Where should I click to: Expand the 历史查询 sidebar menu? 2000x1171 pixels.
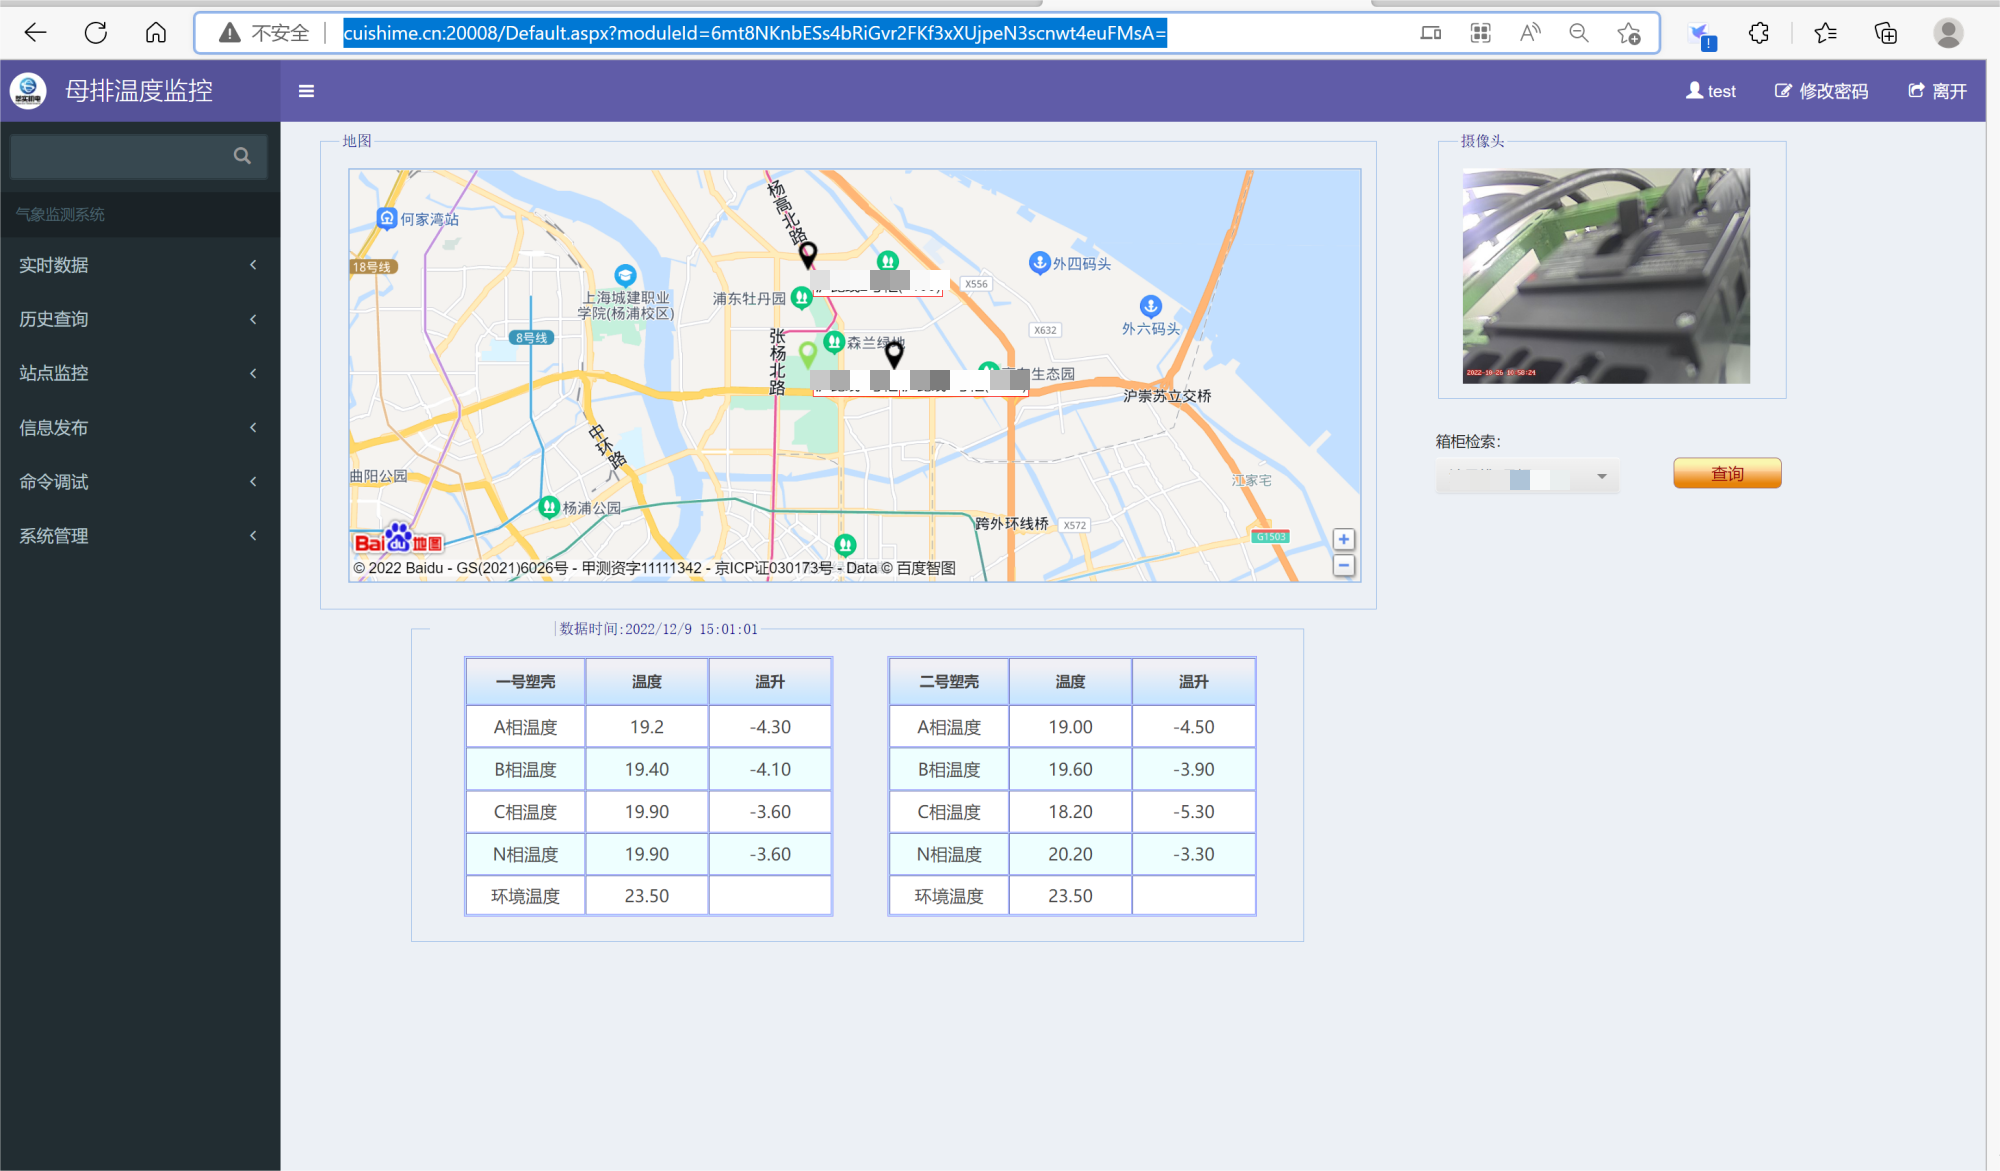pos(139,319)
